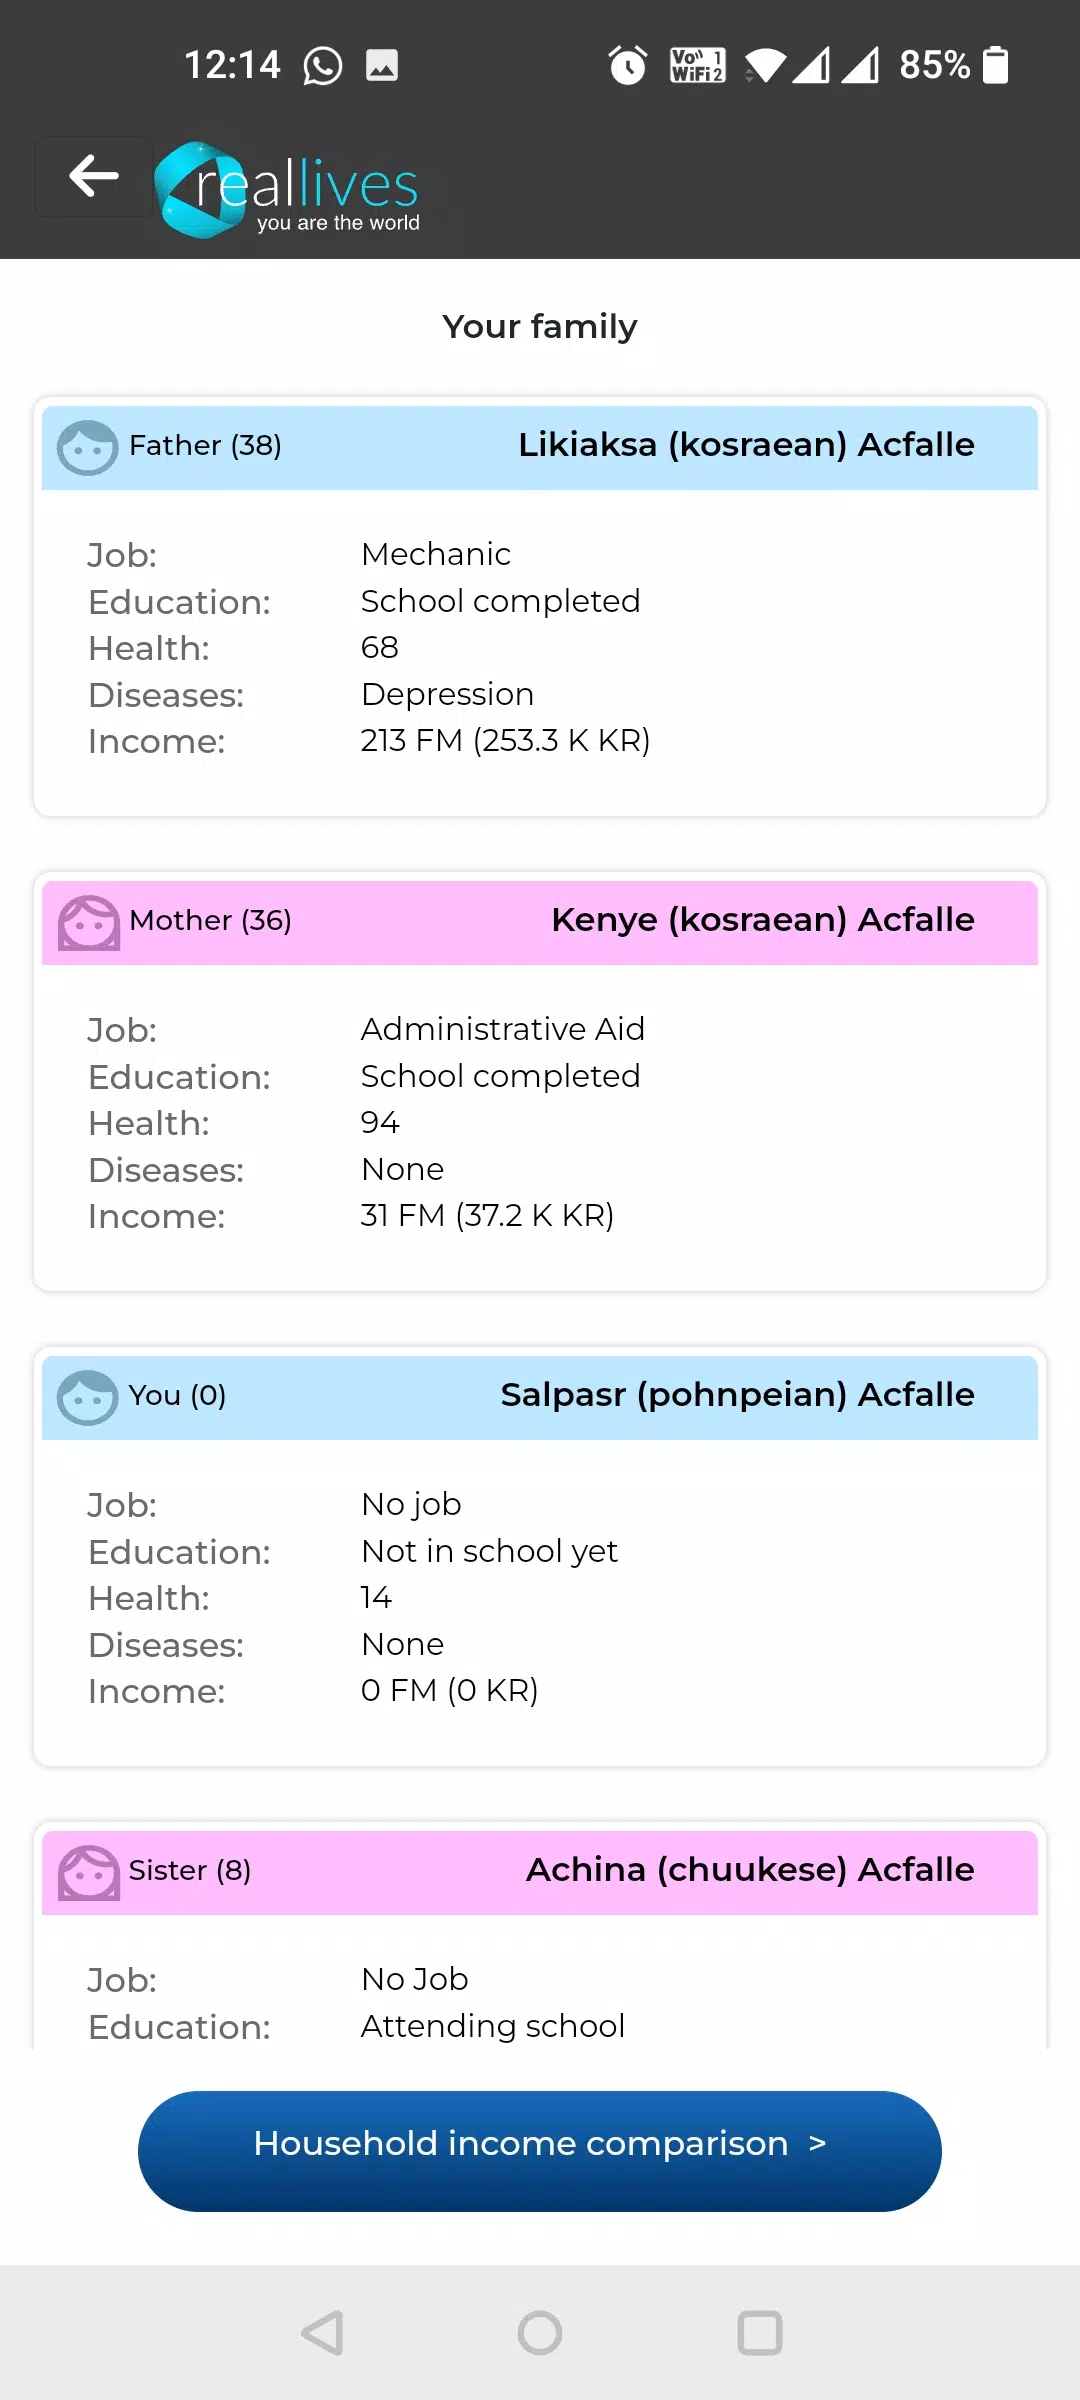Tap the Mother avatar face icon

88,922
